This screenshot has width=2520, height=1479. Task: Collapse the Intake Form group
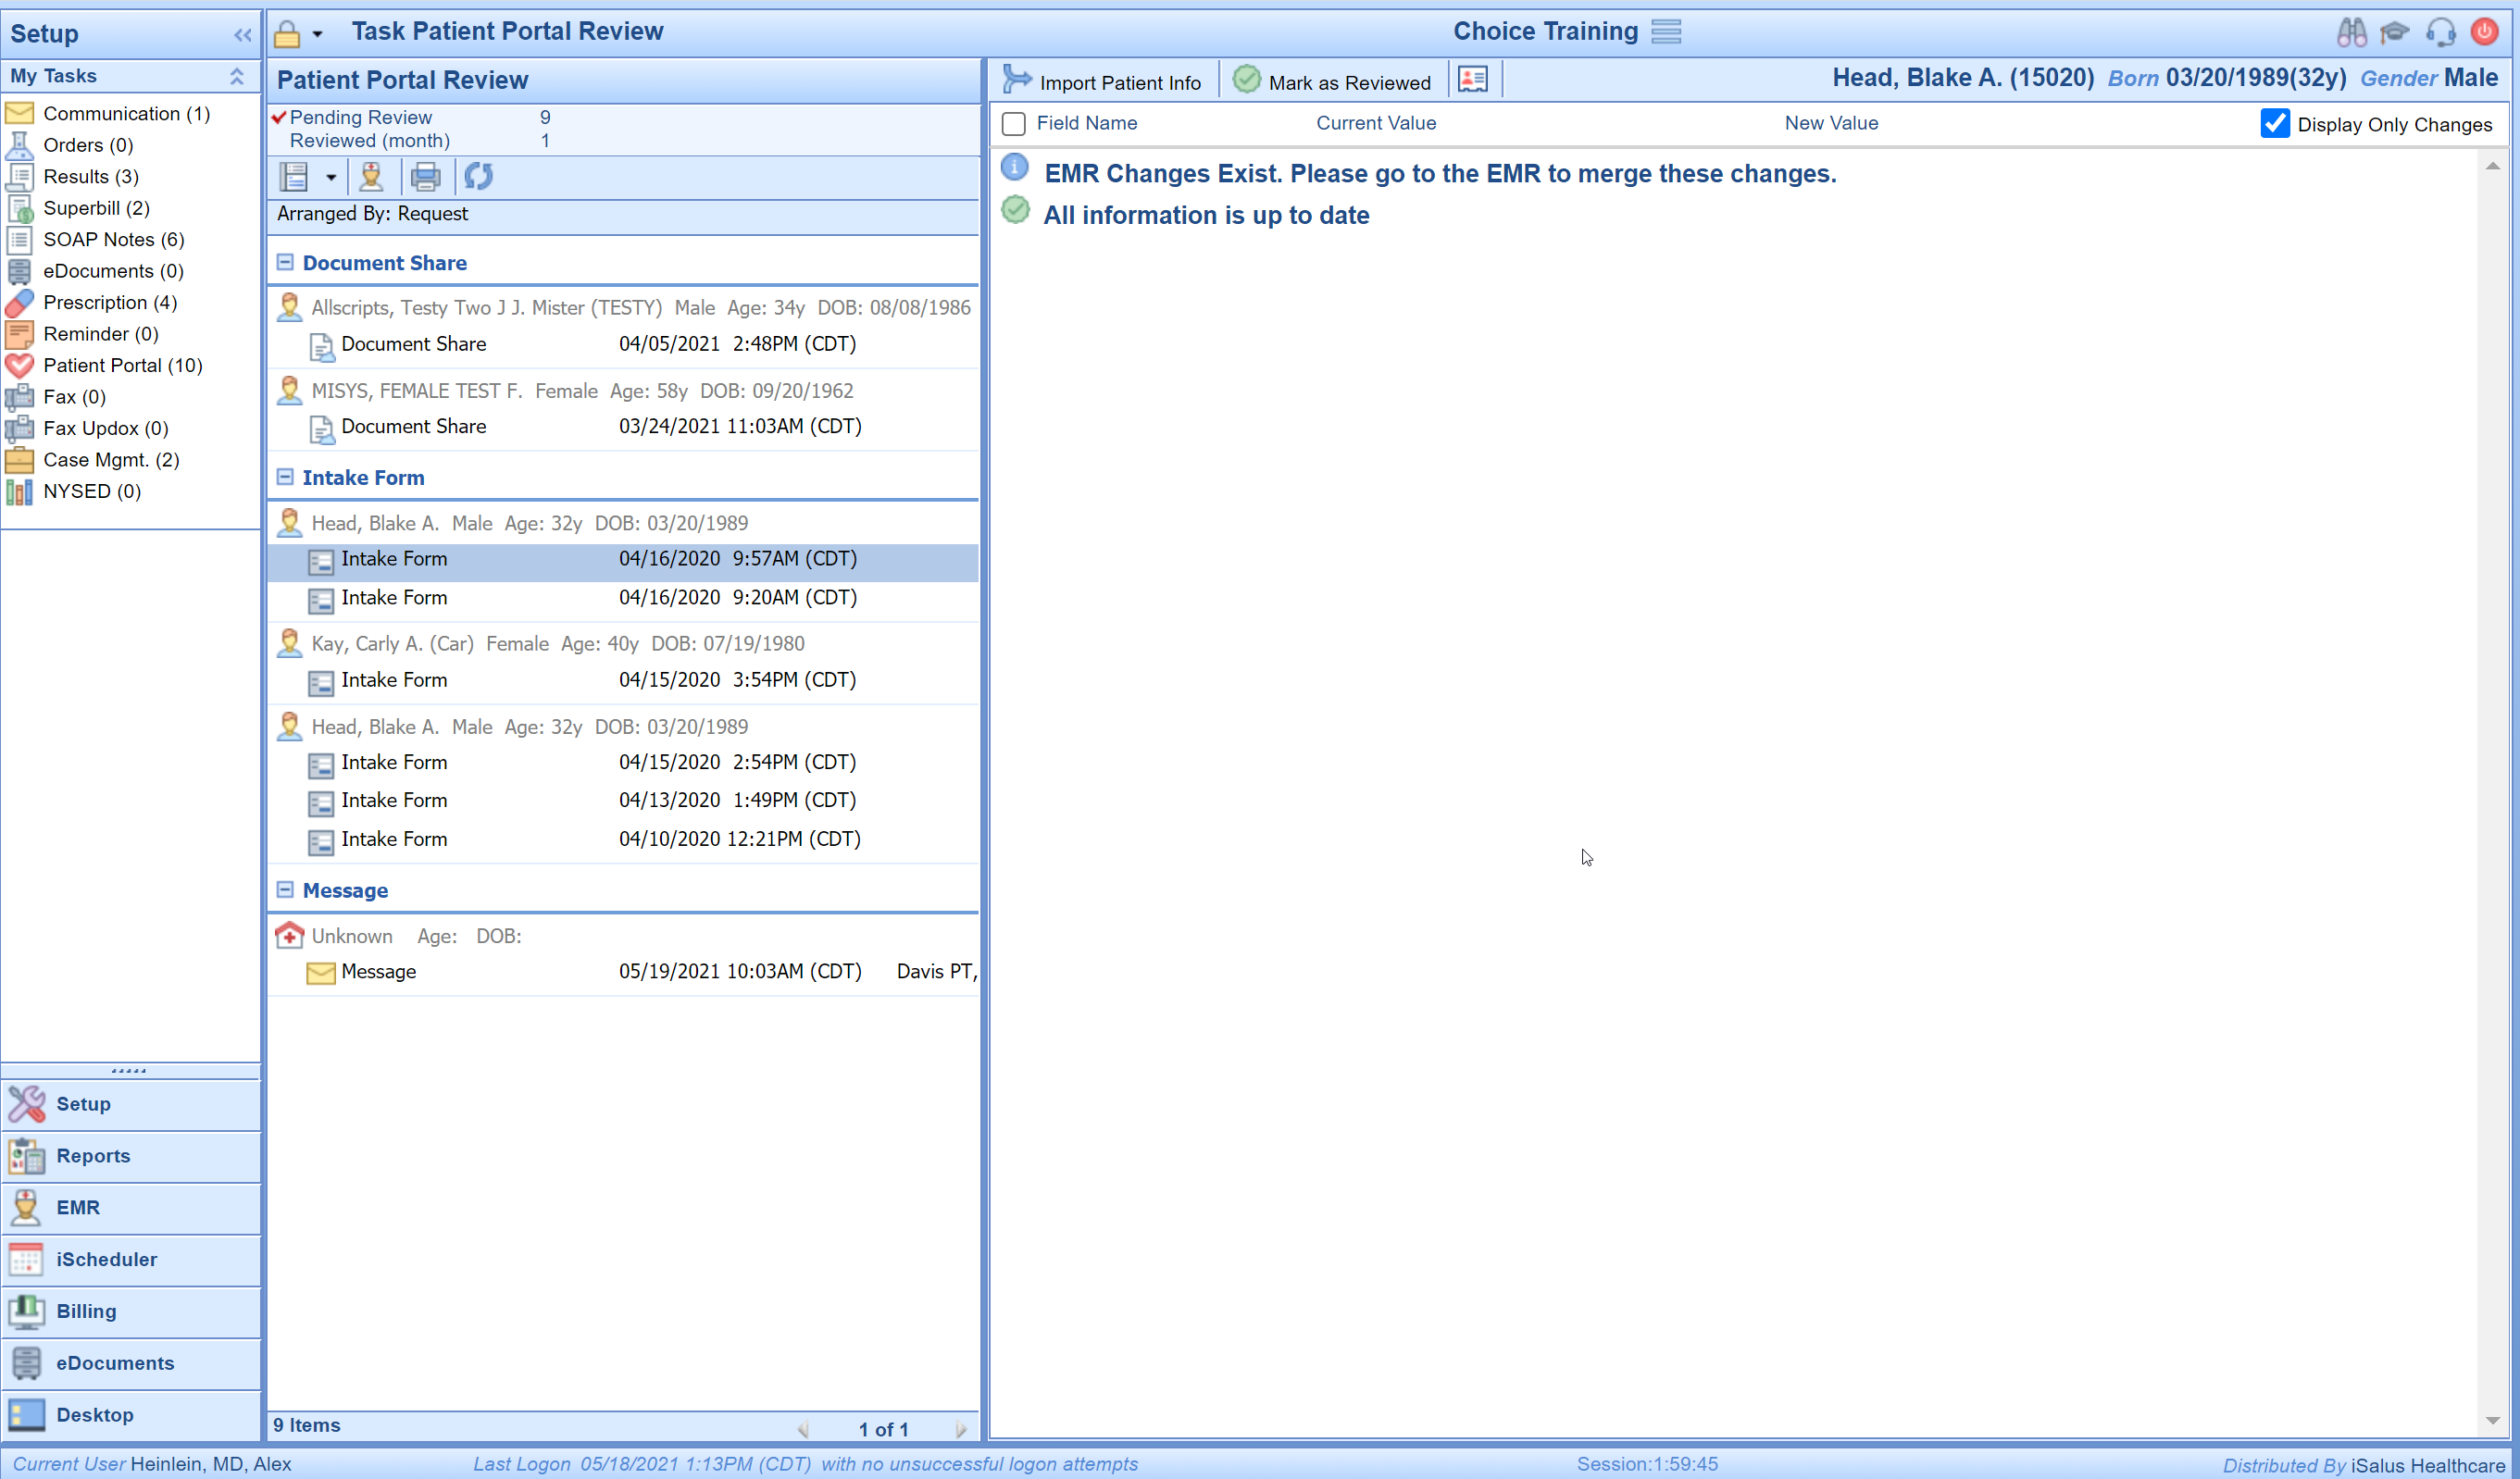click(285, 477)
